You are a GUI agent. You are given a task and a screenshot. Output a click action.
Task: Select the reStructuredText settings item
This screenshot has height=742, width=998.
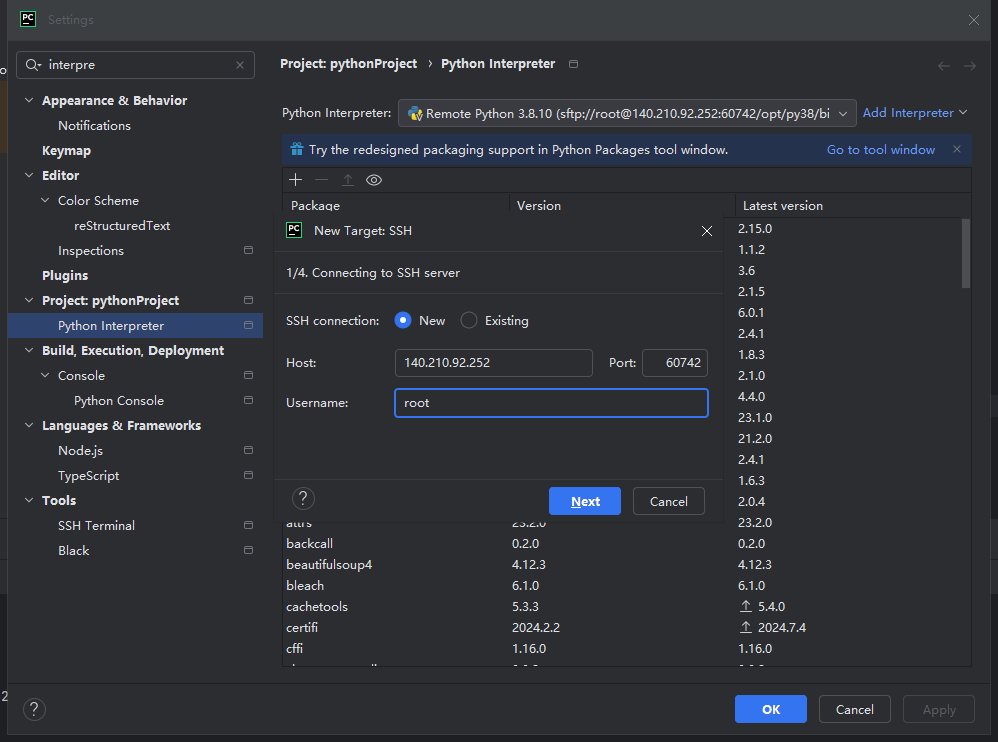tap(122, 225)
